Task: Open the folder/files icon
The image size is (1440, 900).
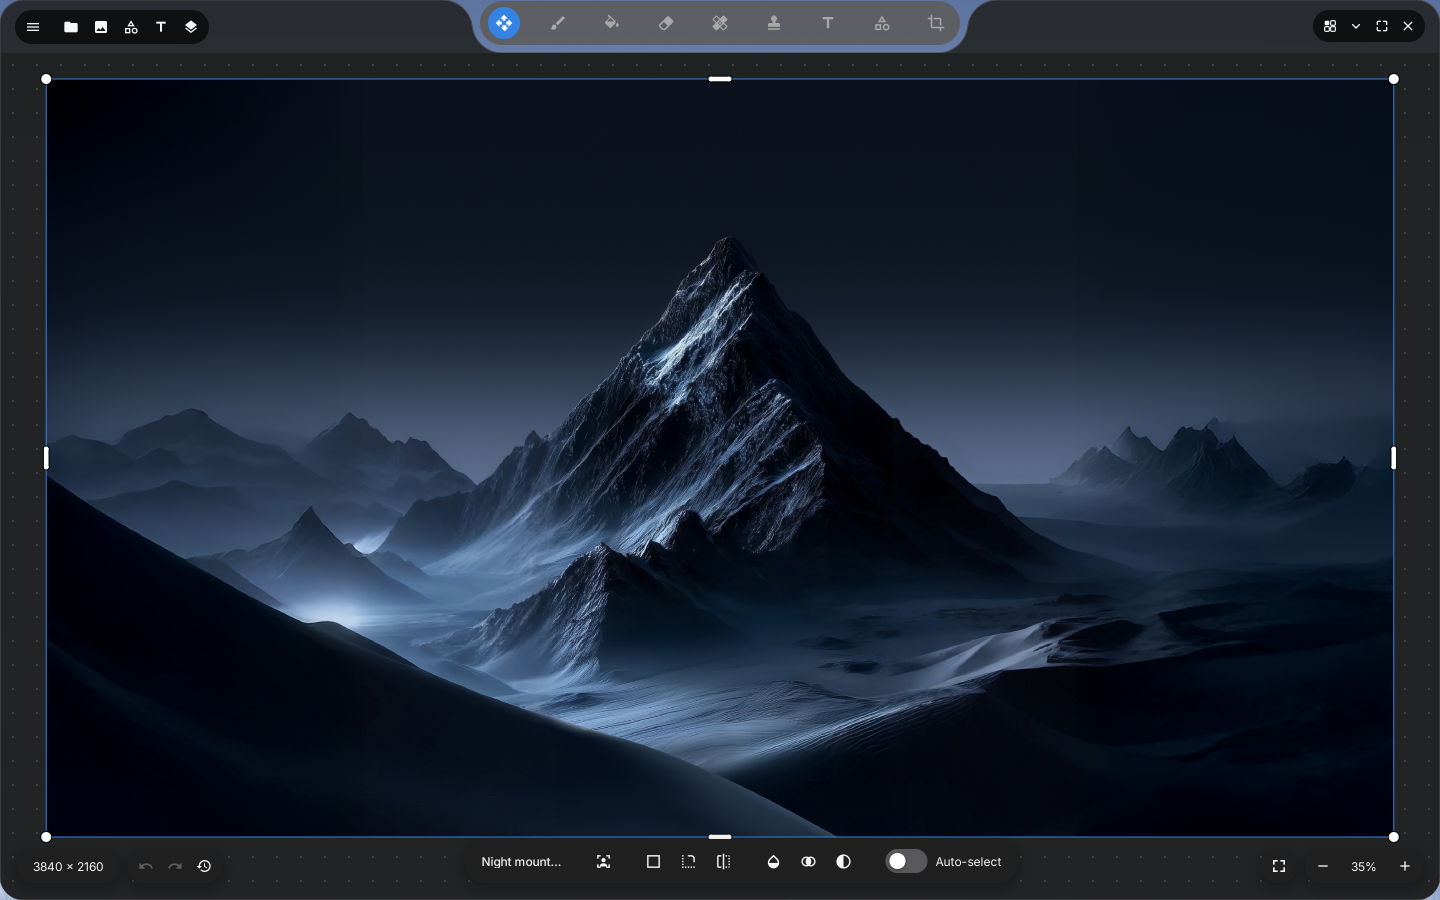Action: pos(71,27)
